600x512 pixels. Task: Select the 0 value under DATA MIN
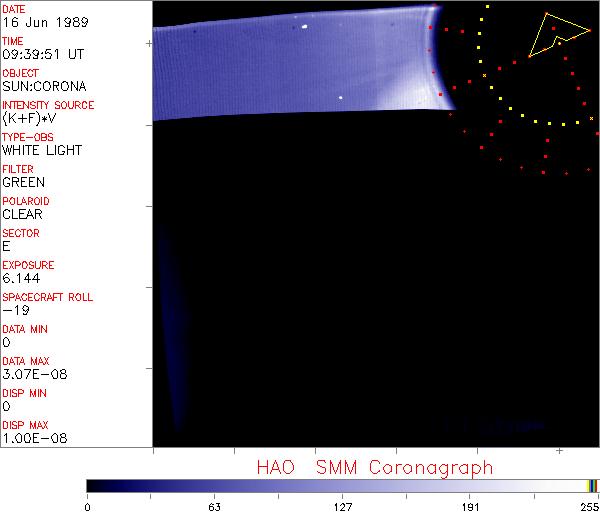point(7,342)
